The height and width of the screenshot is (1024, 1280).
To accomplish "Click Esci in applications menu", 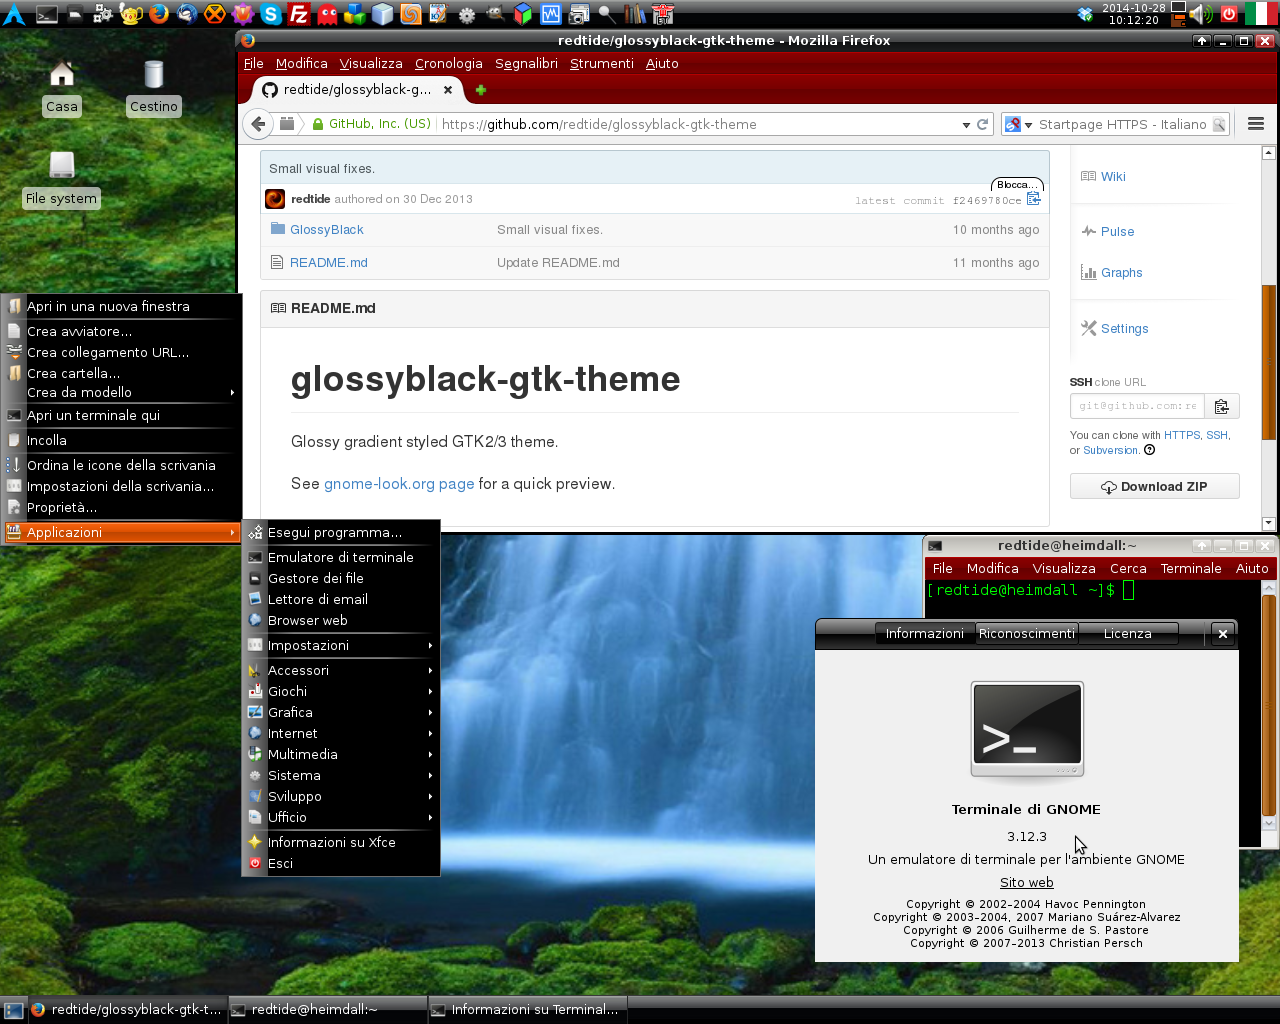I will tap(341, 863).
